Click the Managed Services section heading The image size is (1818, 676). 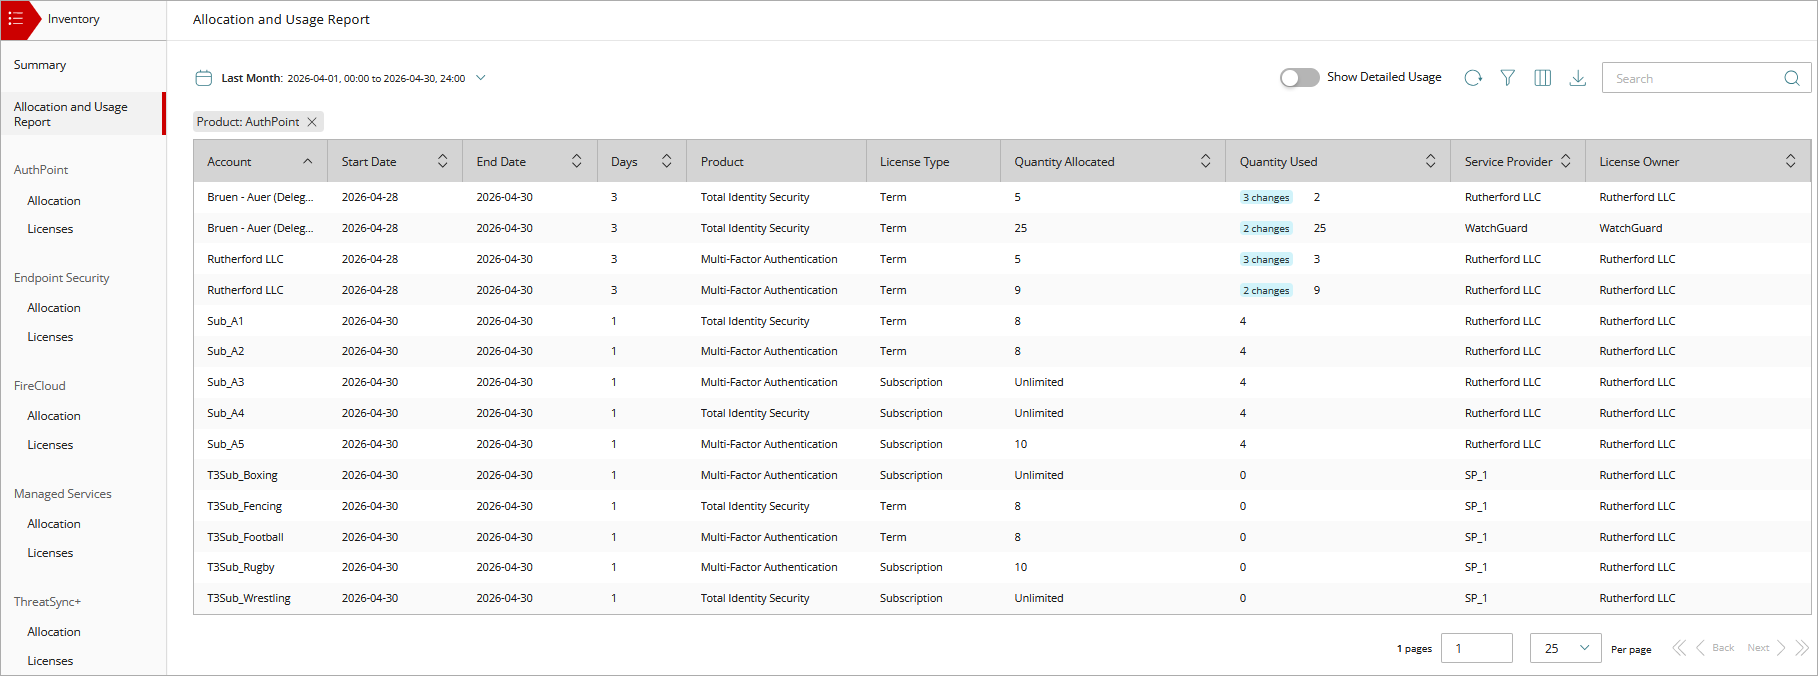pos(63,494)
